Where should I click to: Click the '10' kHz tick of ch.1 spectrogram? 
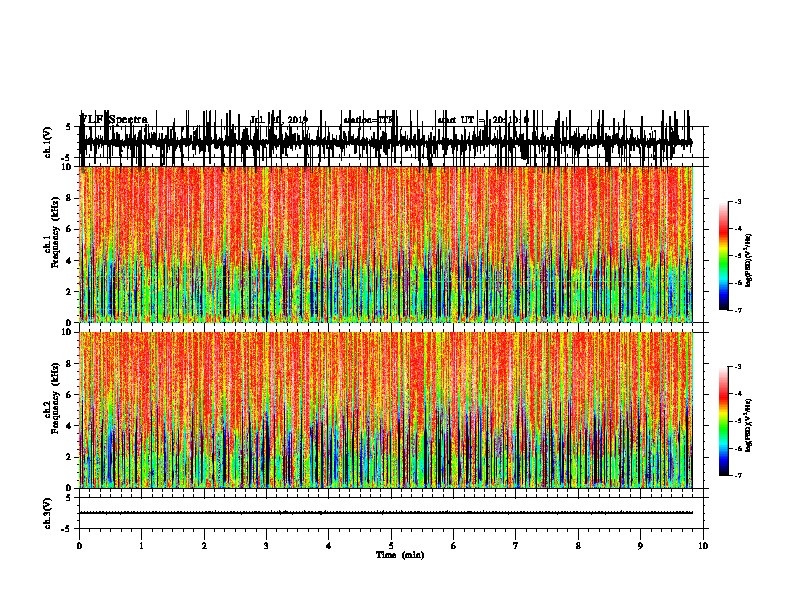pyautogui.click(x=66, y=167)
